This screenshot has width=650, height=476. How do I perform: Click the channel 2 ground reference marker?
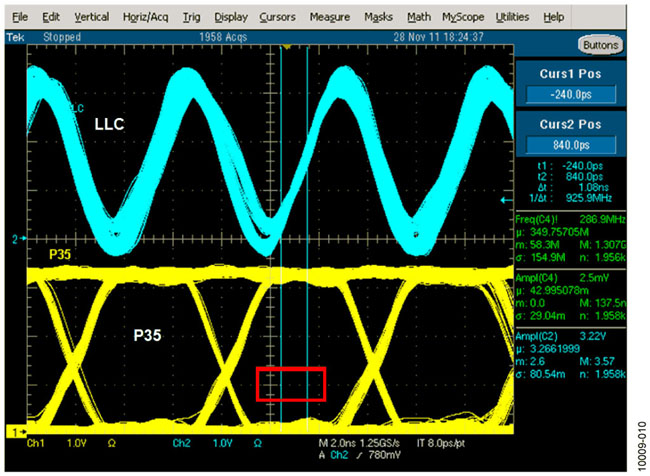click(17, 239)
